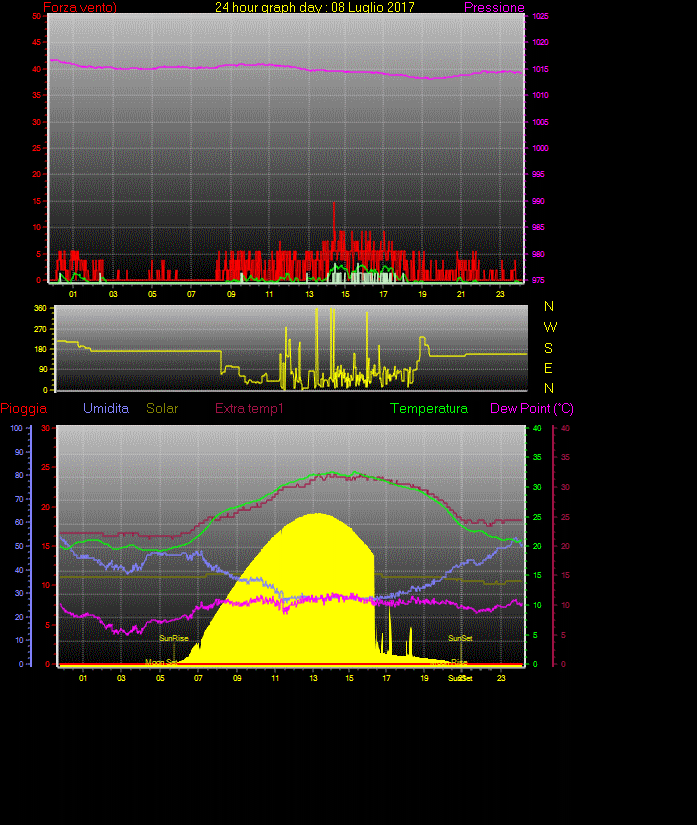
Task: Click the 'E' wind direction label
Action: (548, 368)
